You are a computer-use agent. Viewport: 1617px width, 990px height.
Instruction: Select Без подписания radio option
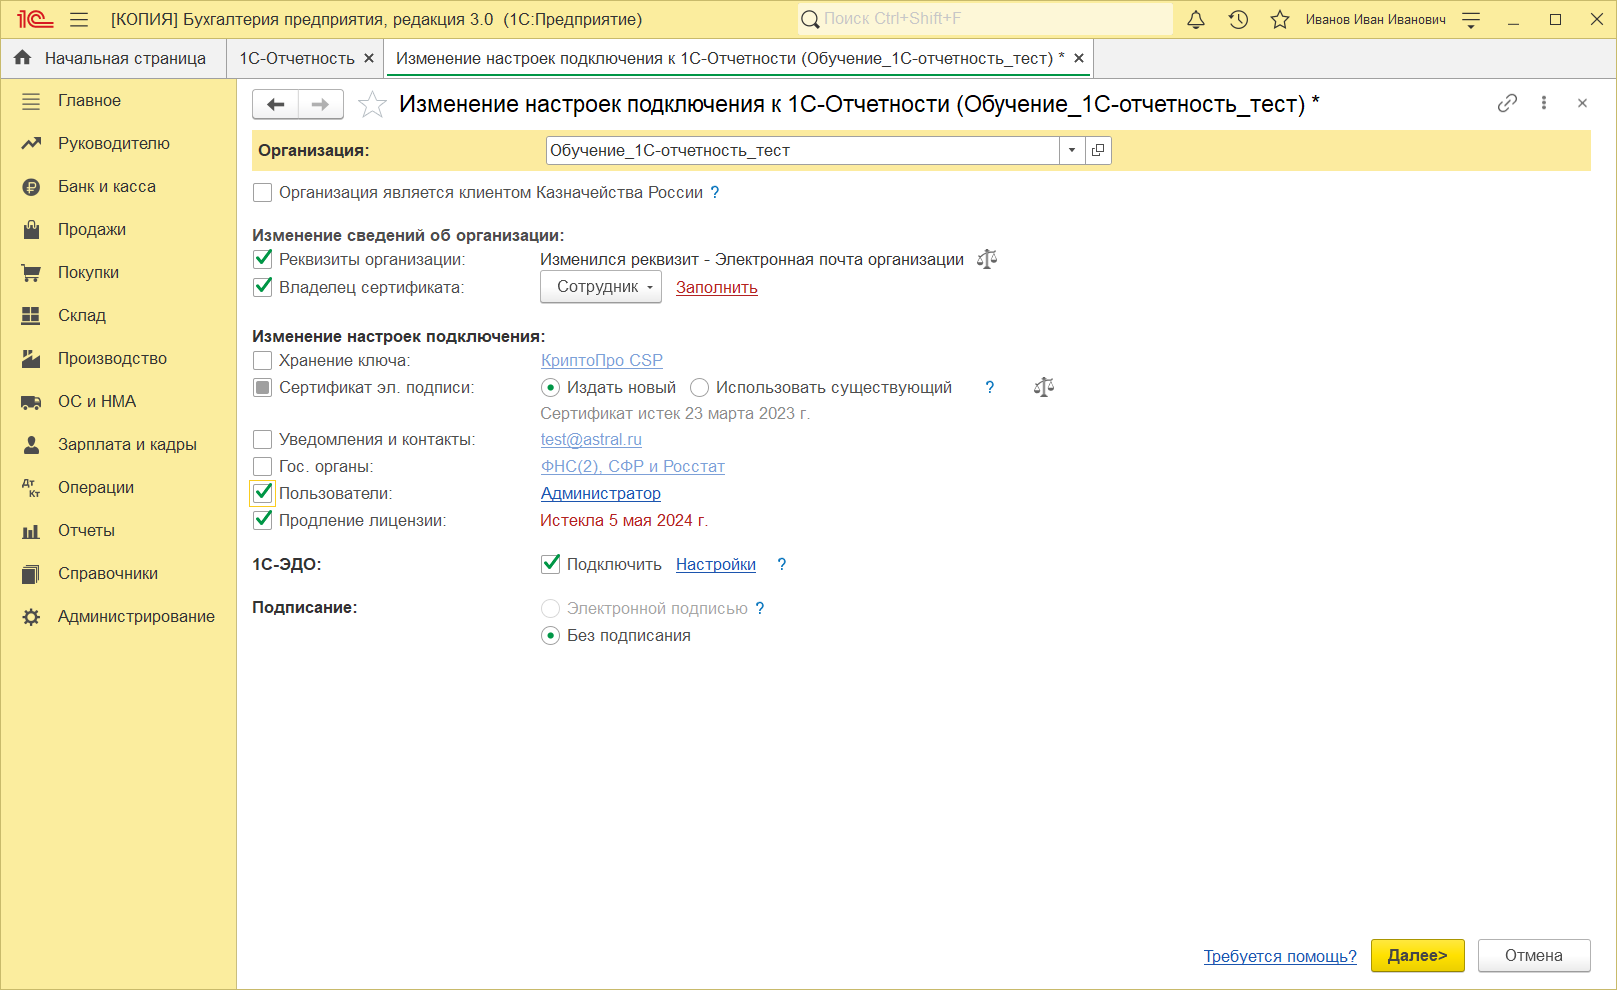[551, 636]
